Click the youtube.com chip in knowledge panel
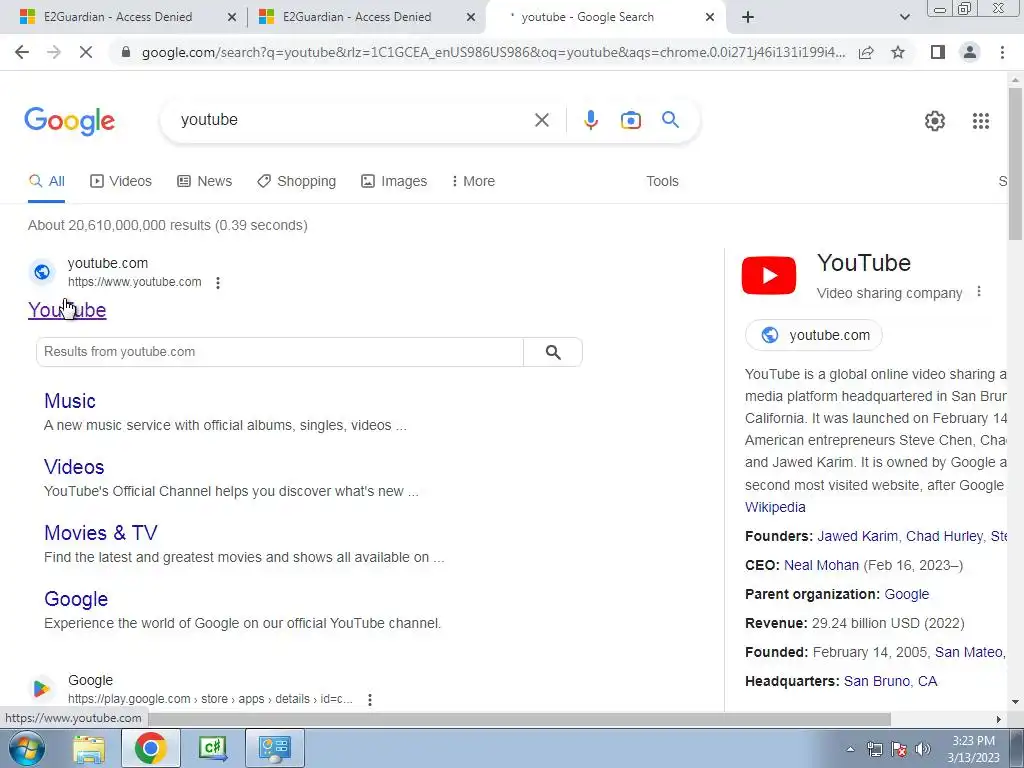Screen dimensions: 1024x768 (x=814, y=335)
